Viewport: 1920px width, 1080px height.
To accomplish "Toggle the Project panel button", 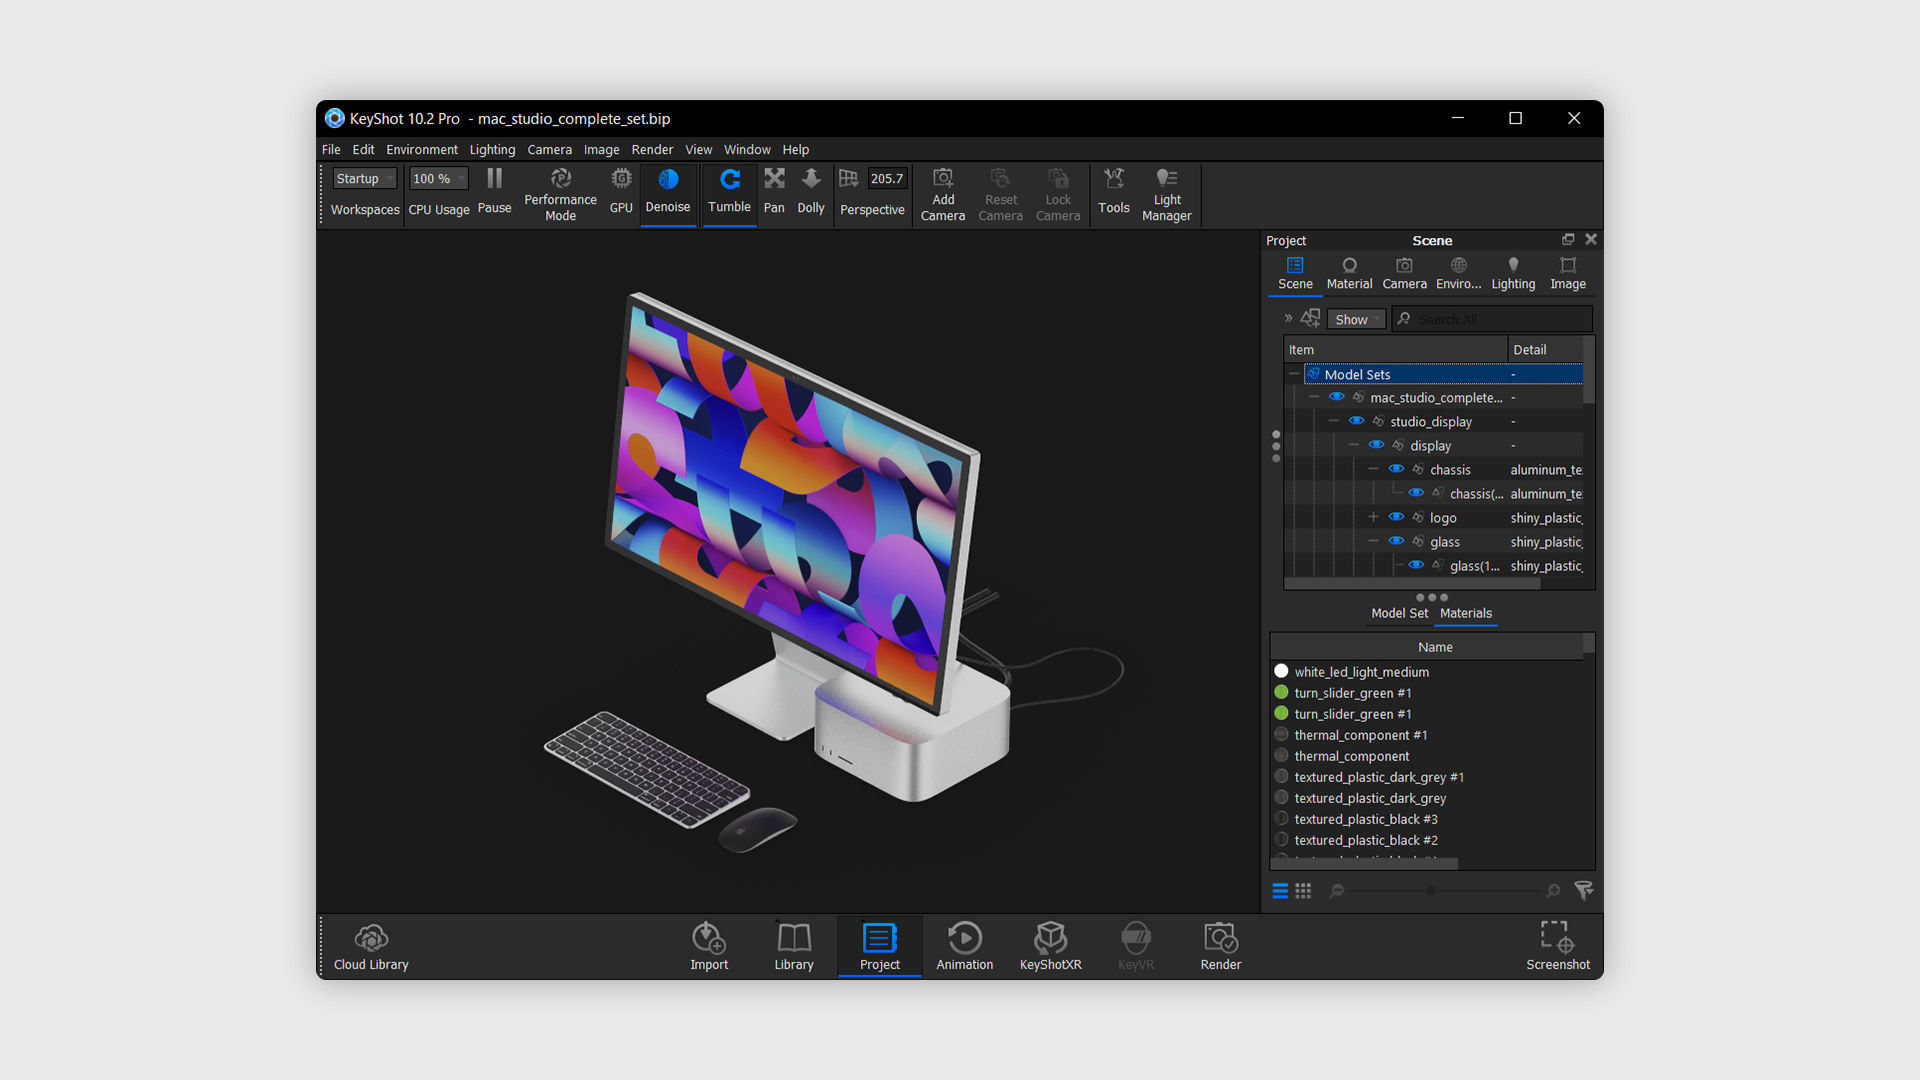I will 879,946.
